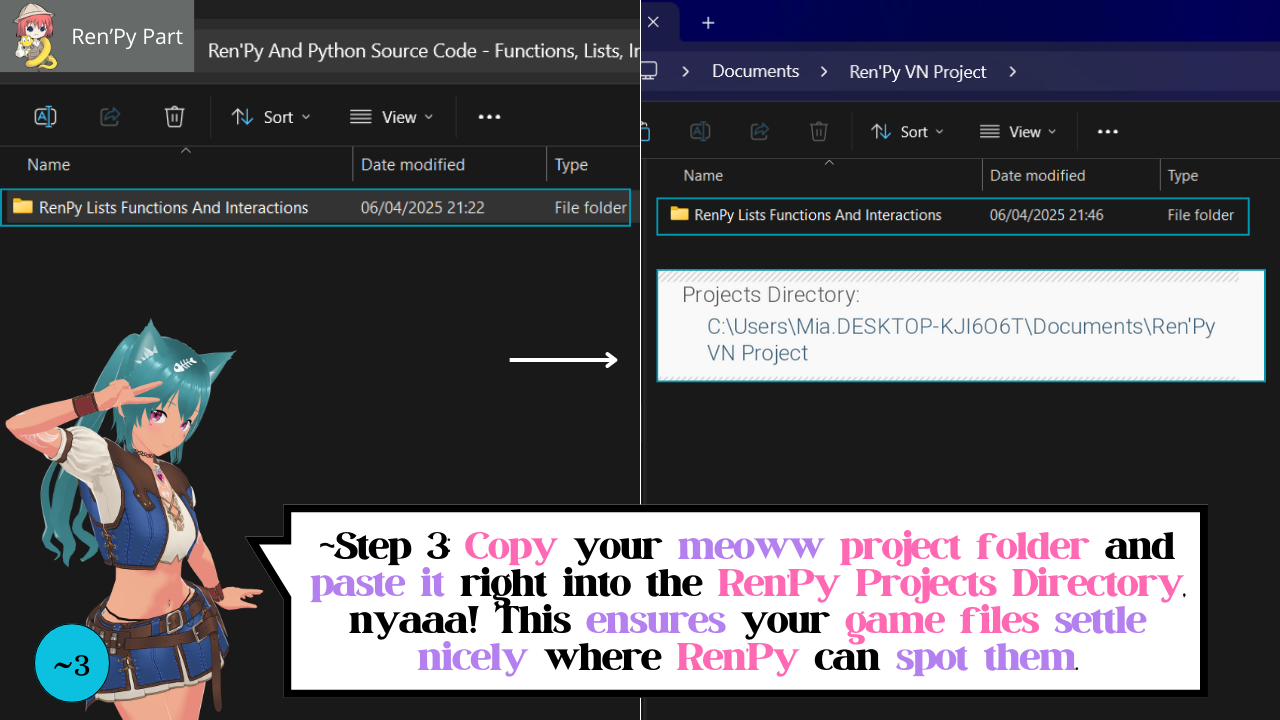Image resolution: width=1280 pixels, height=720 pixels.
Task: Click the Share icon in the Ren'Py VN Project window
Action: [760, 132]
